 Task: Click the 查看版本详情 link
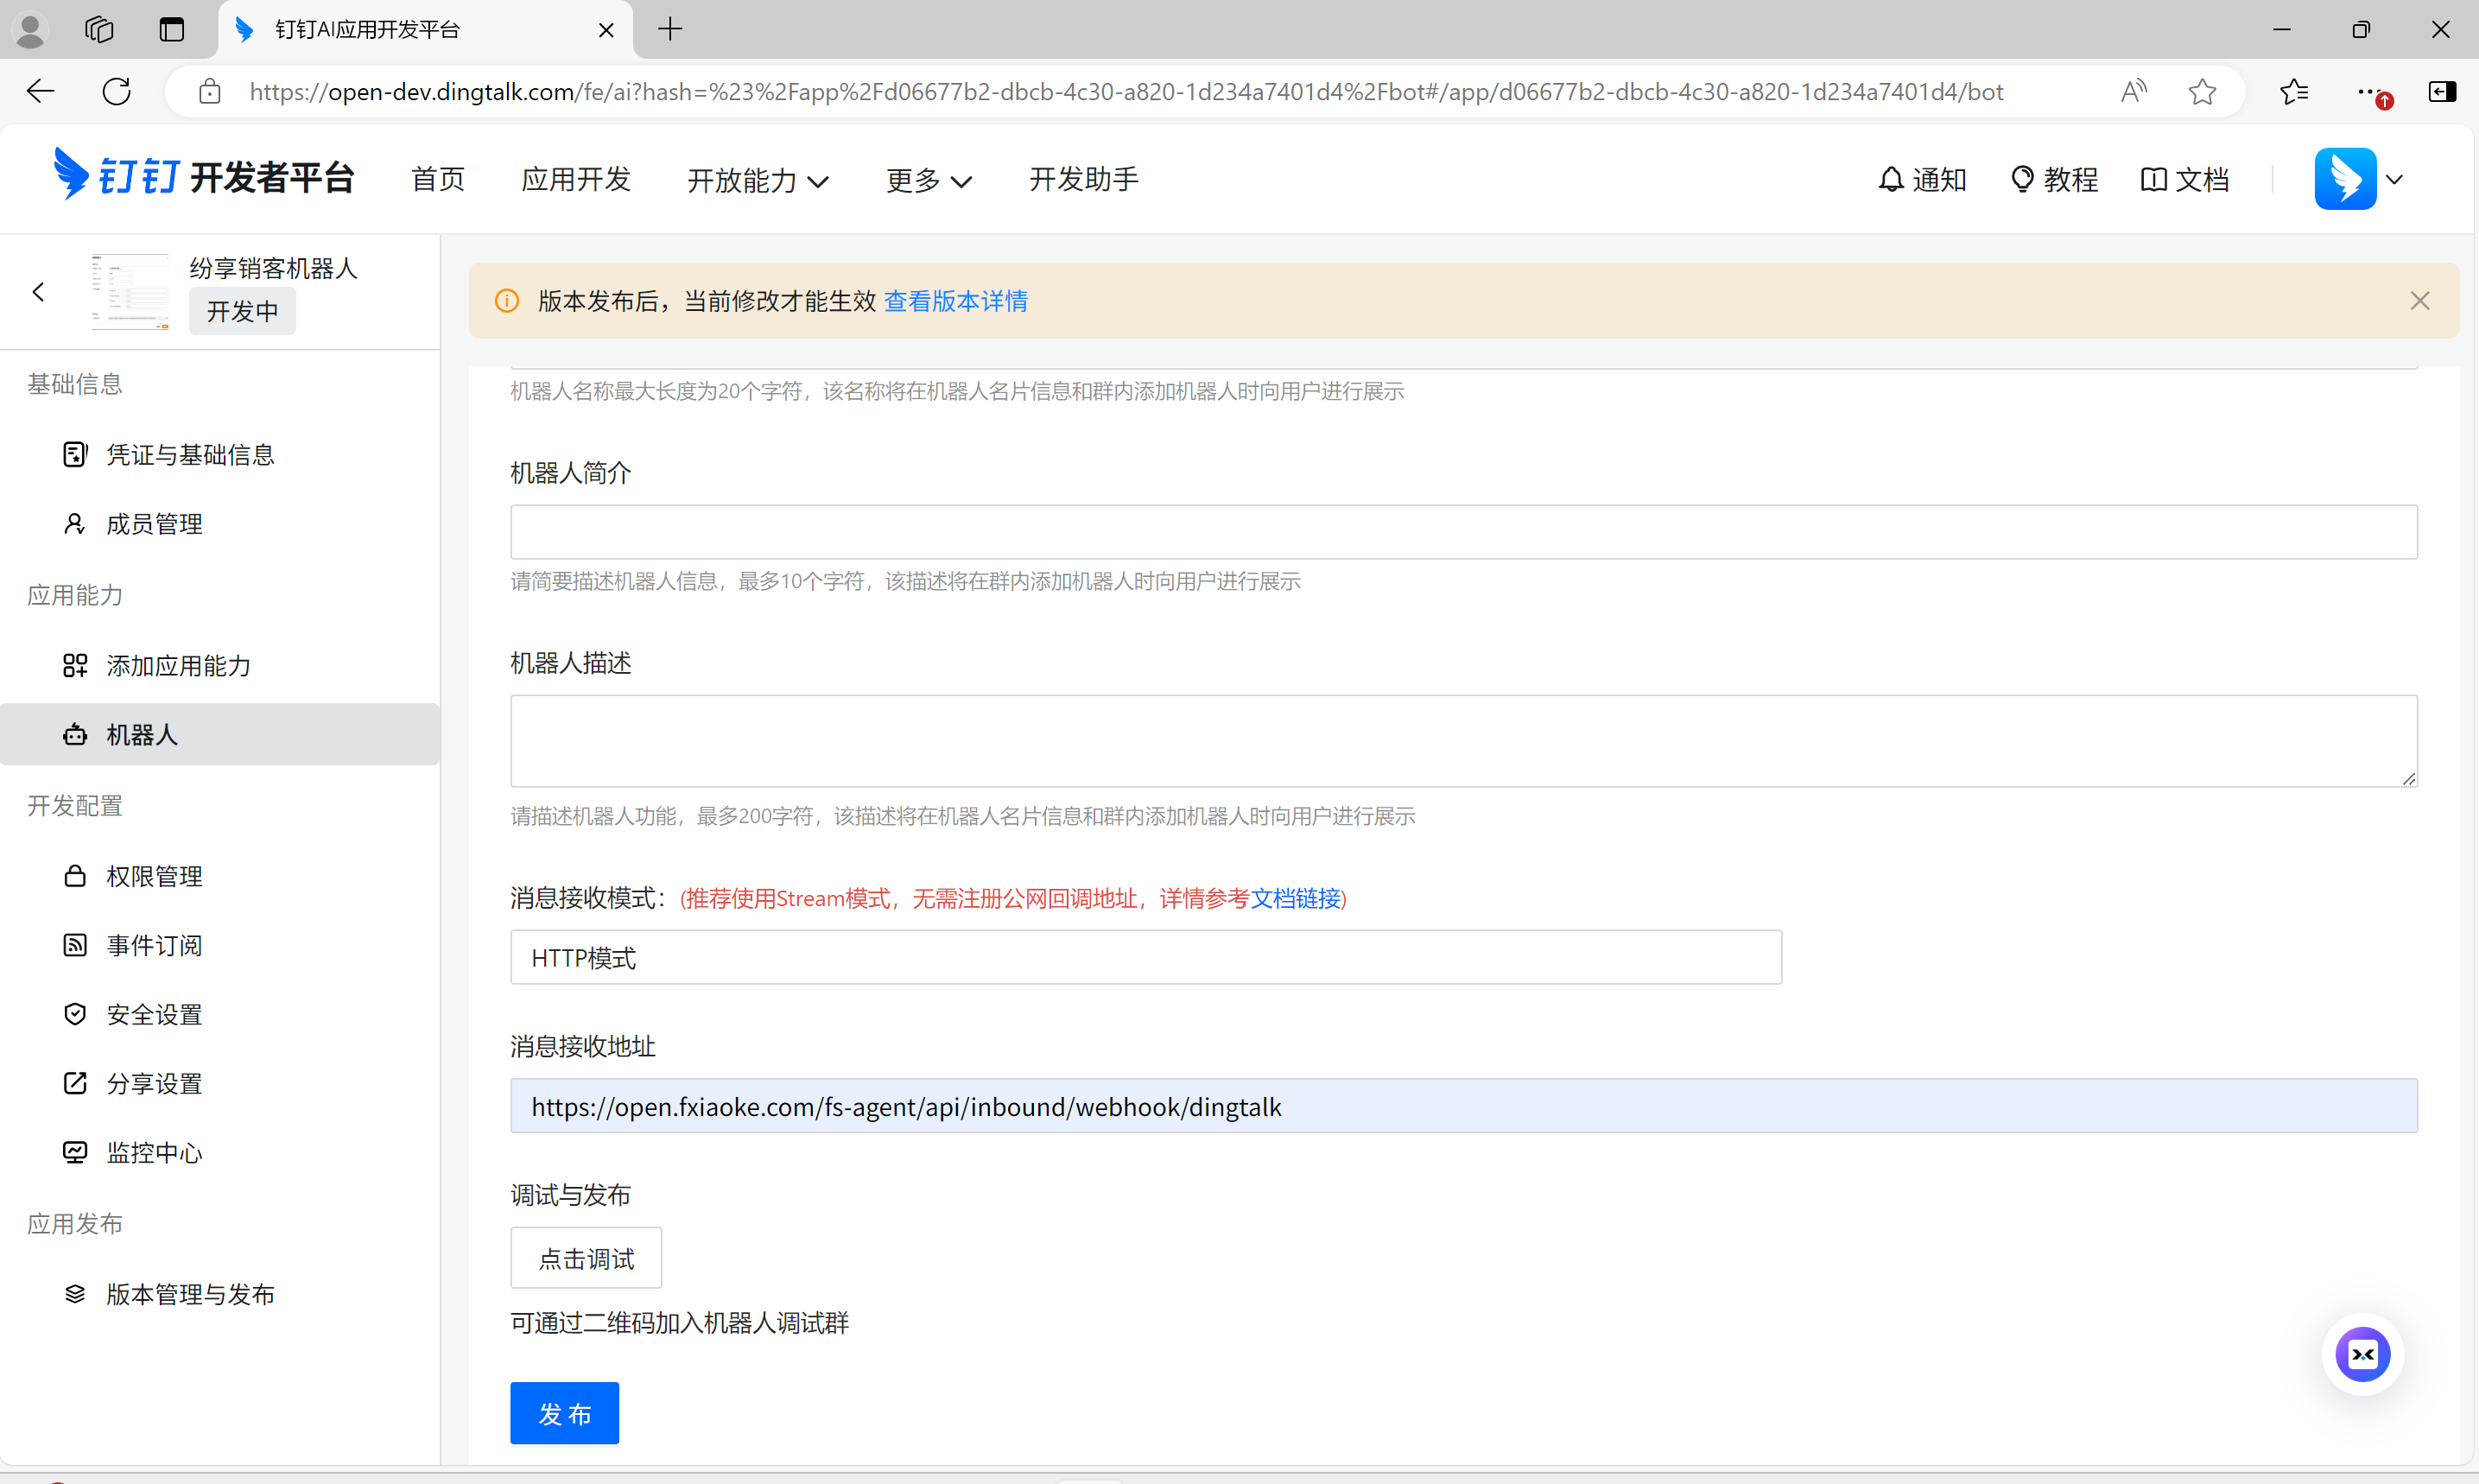pos(956,301)
